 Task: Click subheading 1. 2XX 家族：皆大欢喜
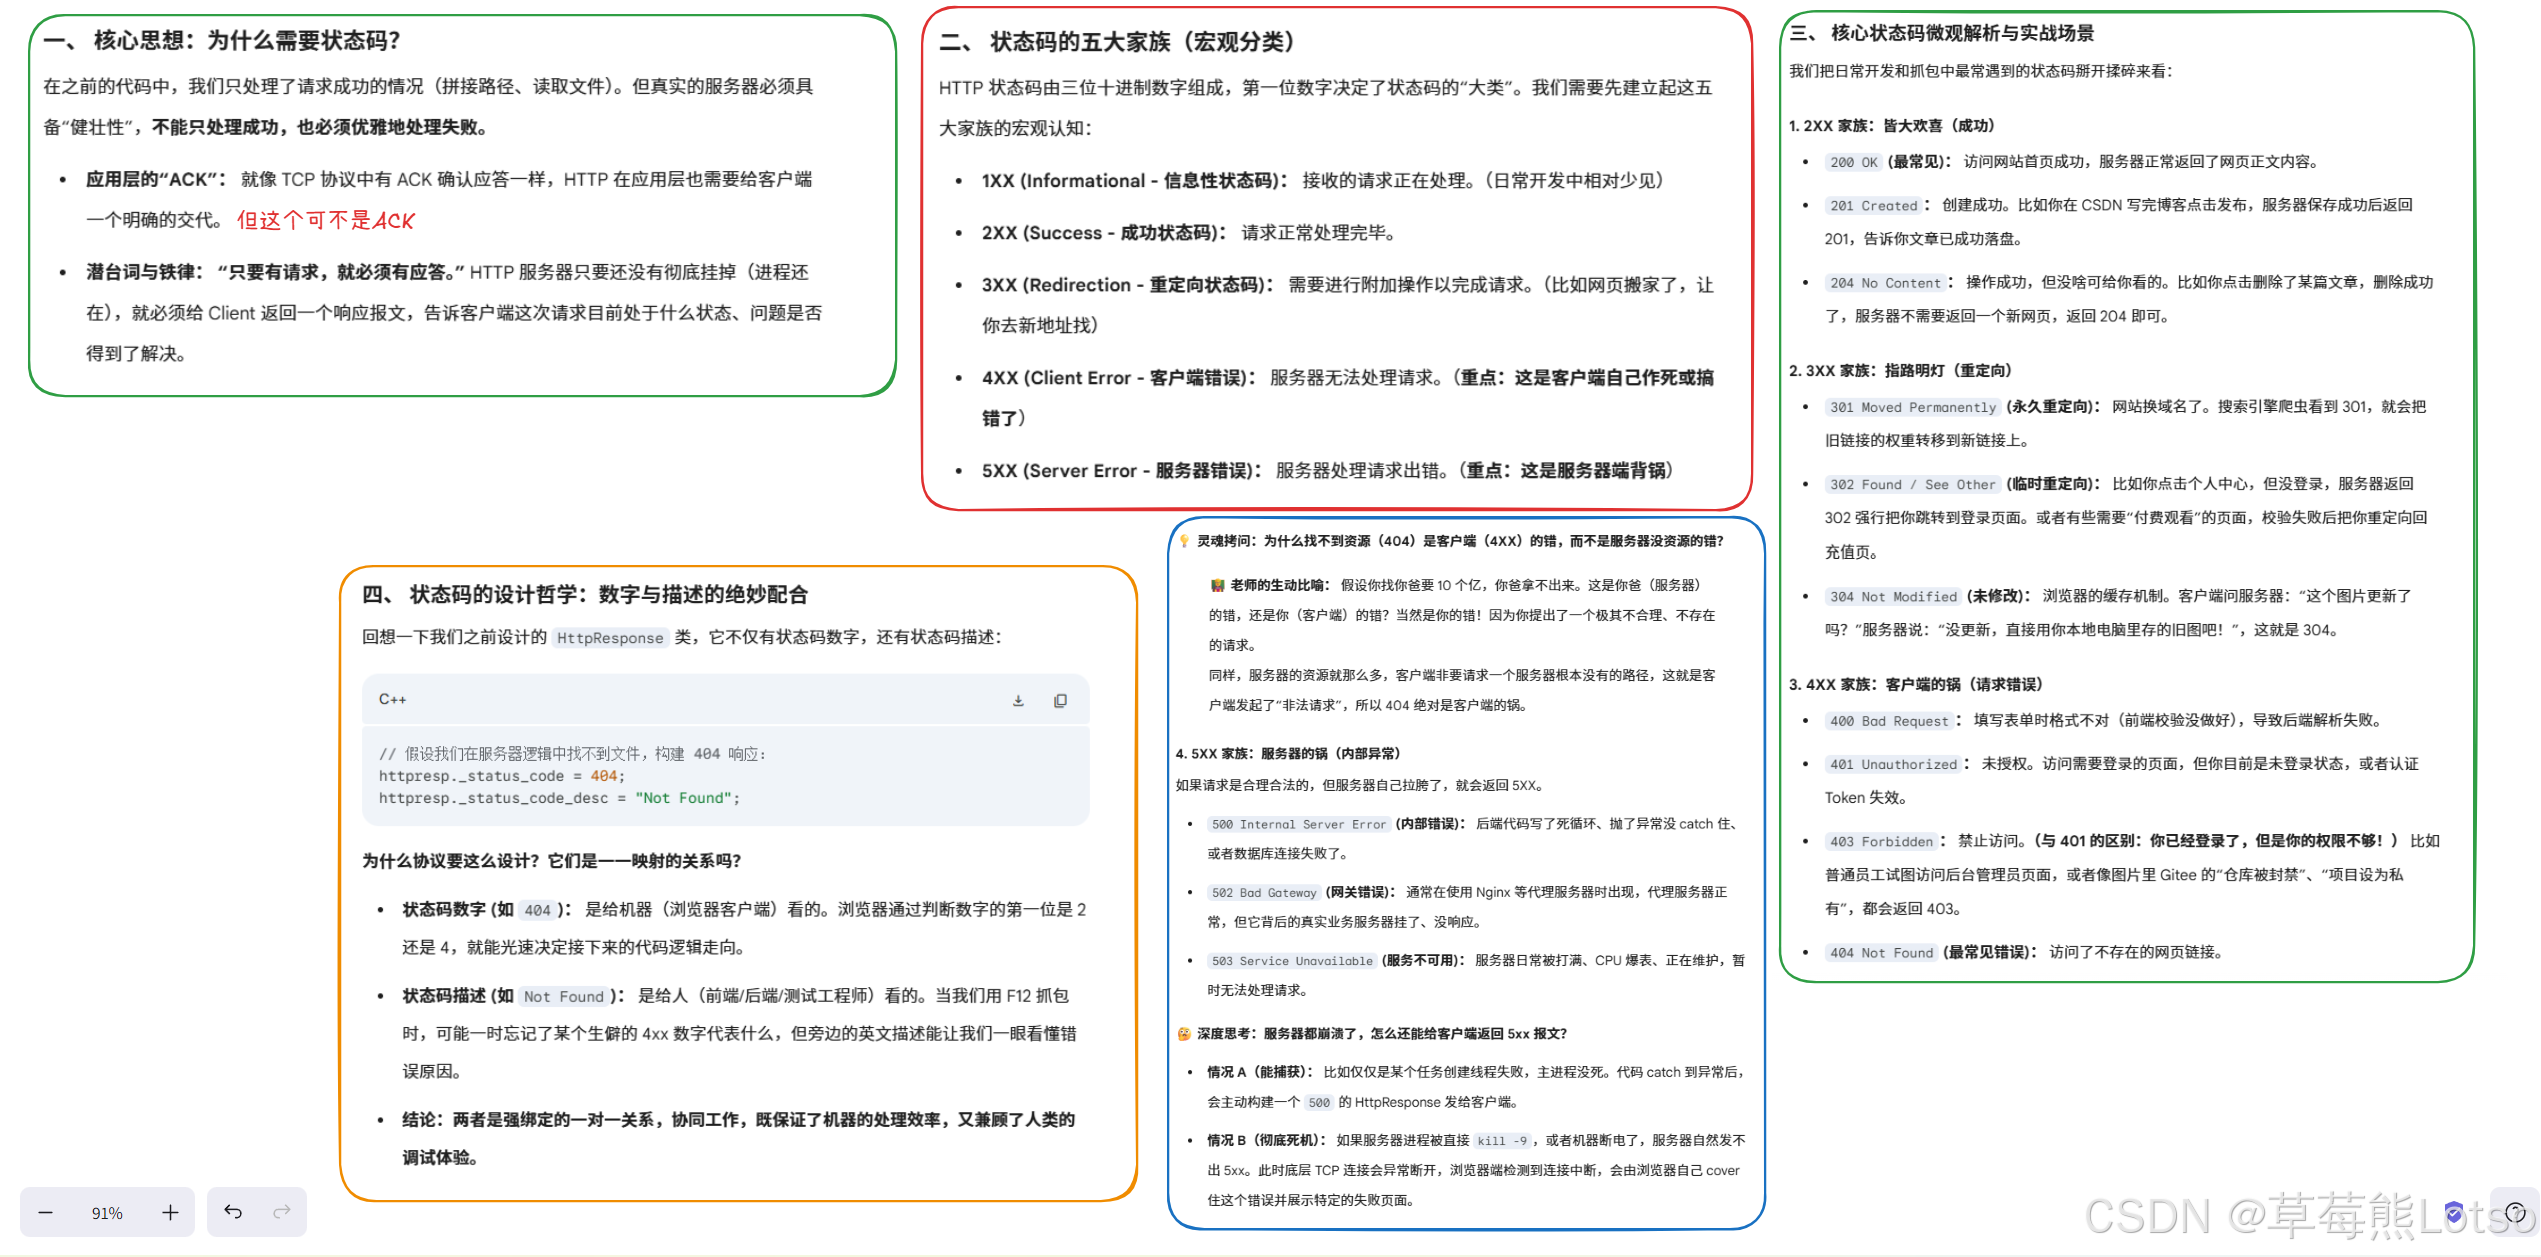[1892, 126]
